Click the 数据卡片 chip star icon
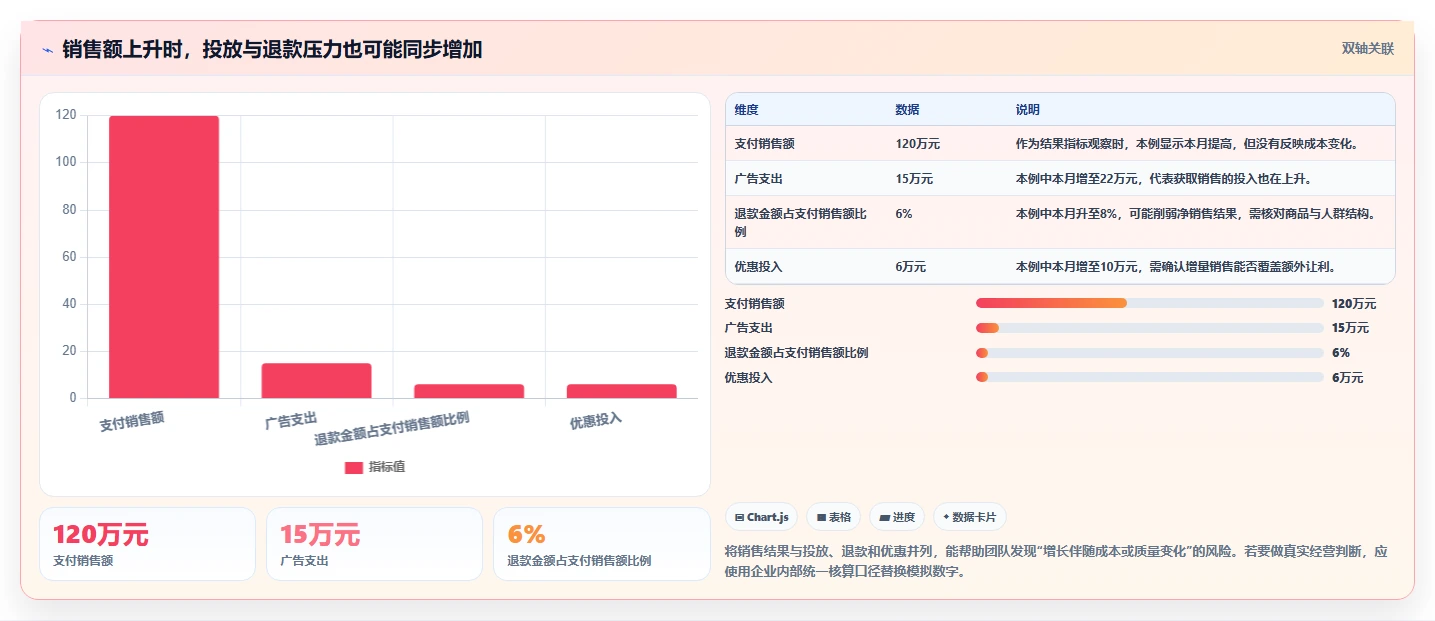 946,517
